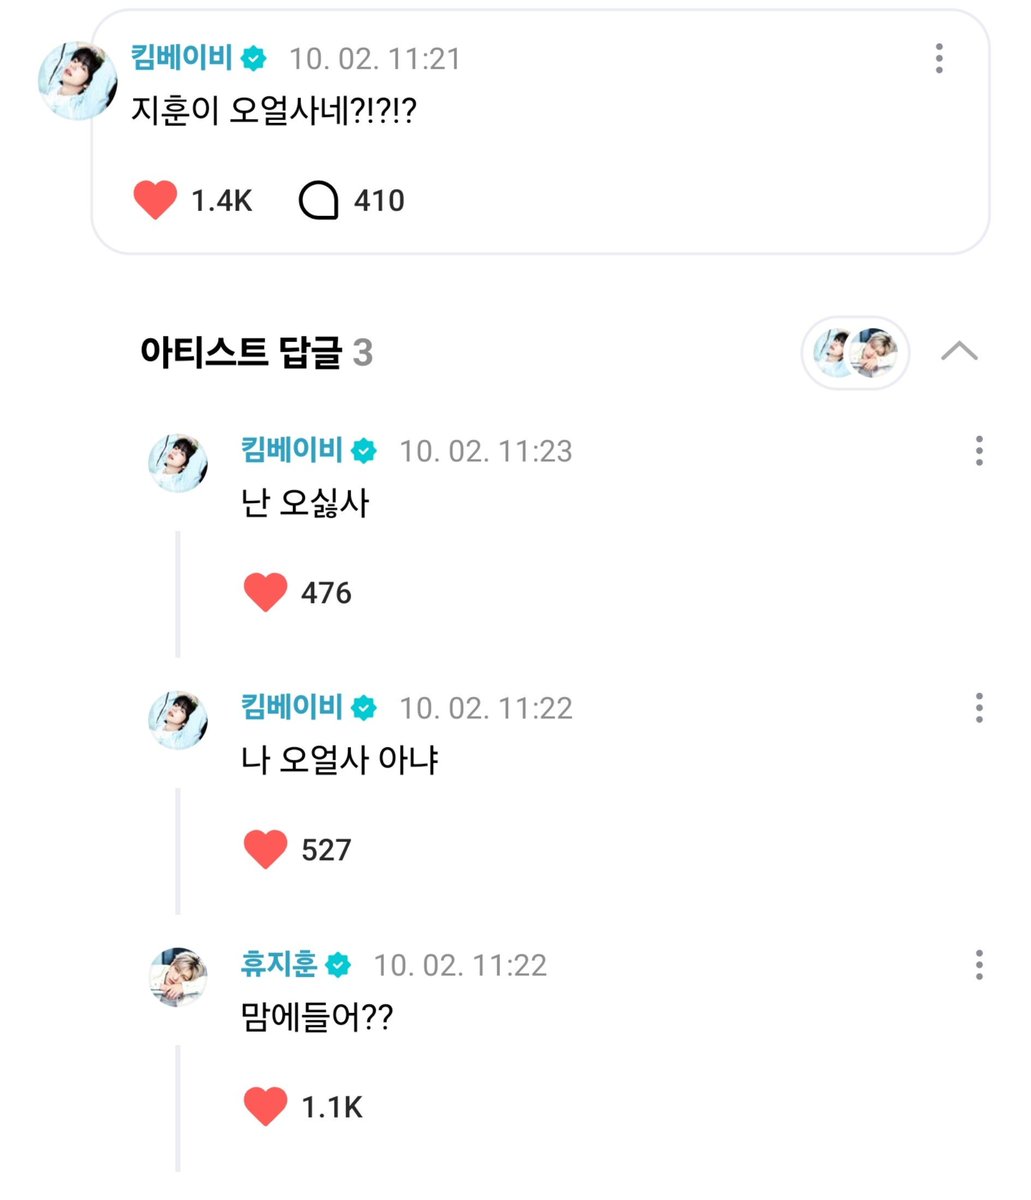Image resolution: width=1031 pixels, height=1200 pixels.
Task: Like 휴지훈's reply with 1.1K hearts
Action: [265, 1107]
